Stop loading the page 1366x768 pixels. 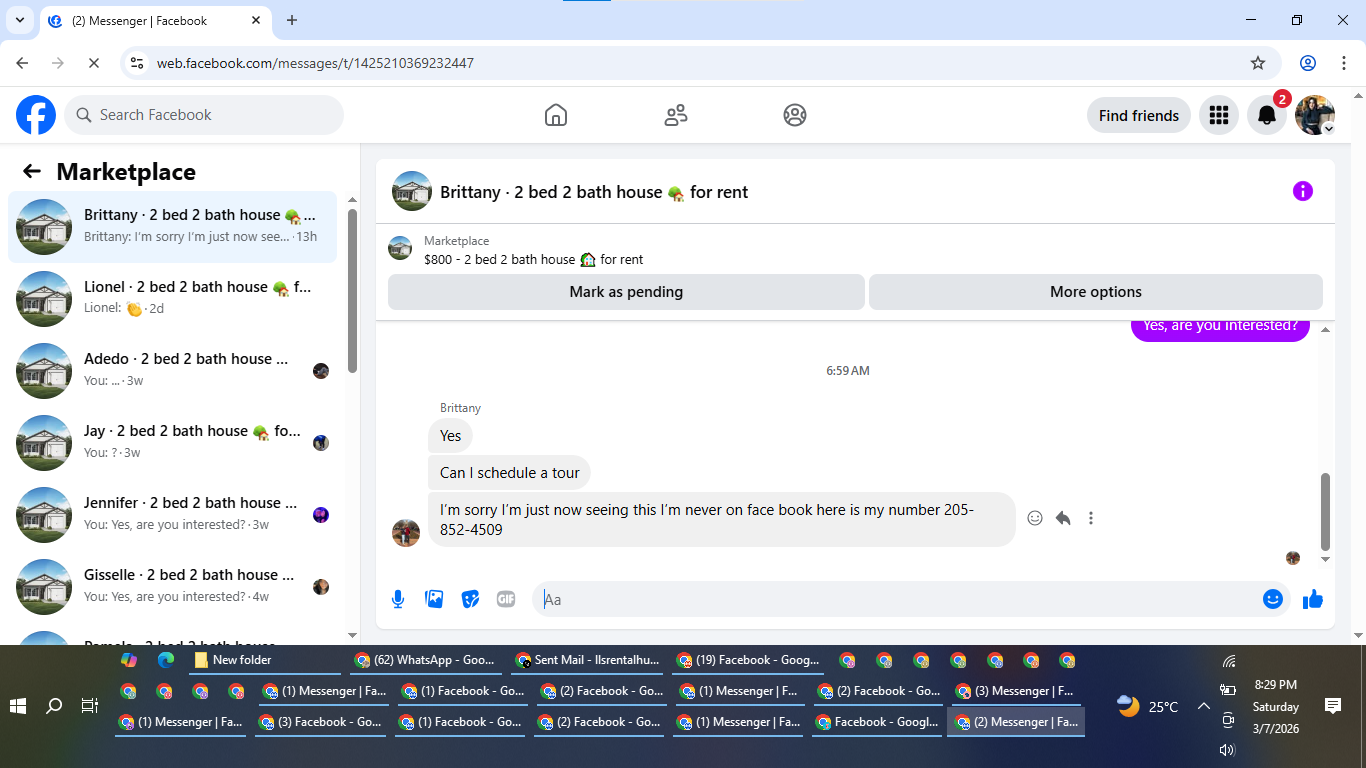pyautogui.click(x=93, y=63)
